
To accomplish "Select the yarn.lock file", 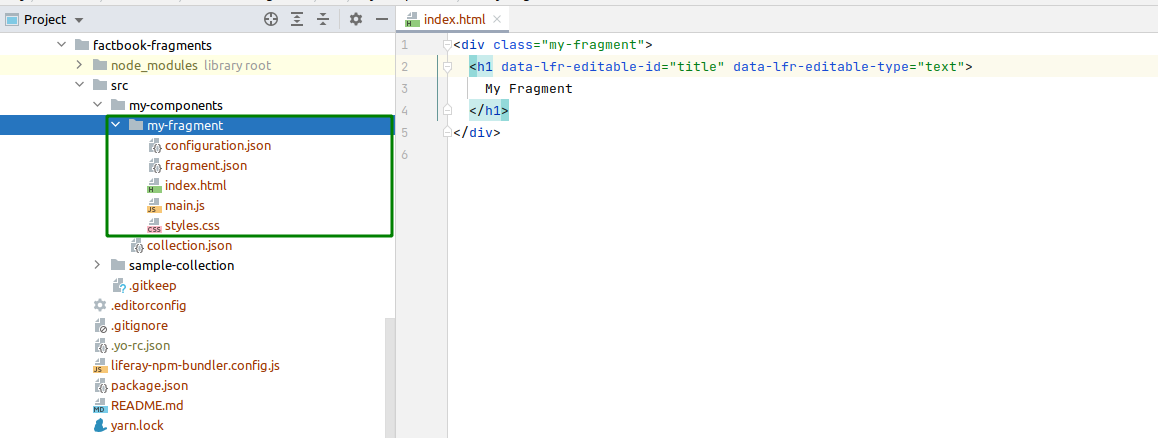I will click(x=137, y=425).
